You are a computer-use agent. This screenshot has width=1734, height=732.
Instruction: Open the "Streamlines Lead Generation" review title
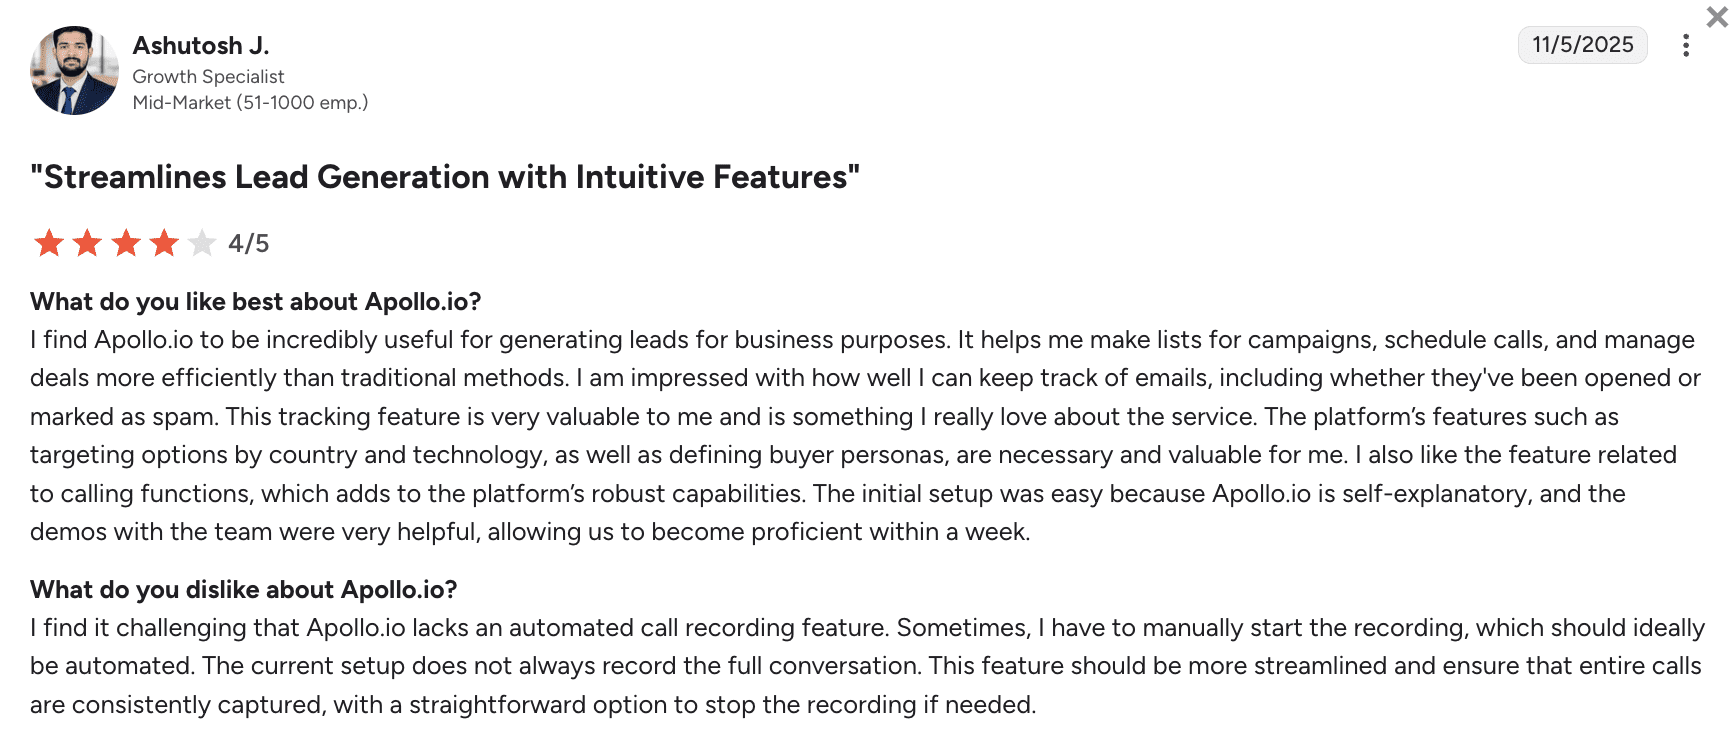pos(445,177)
